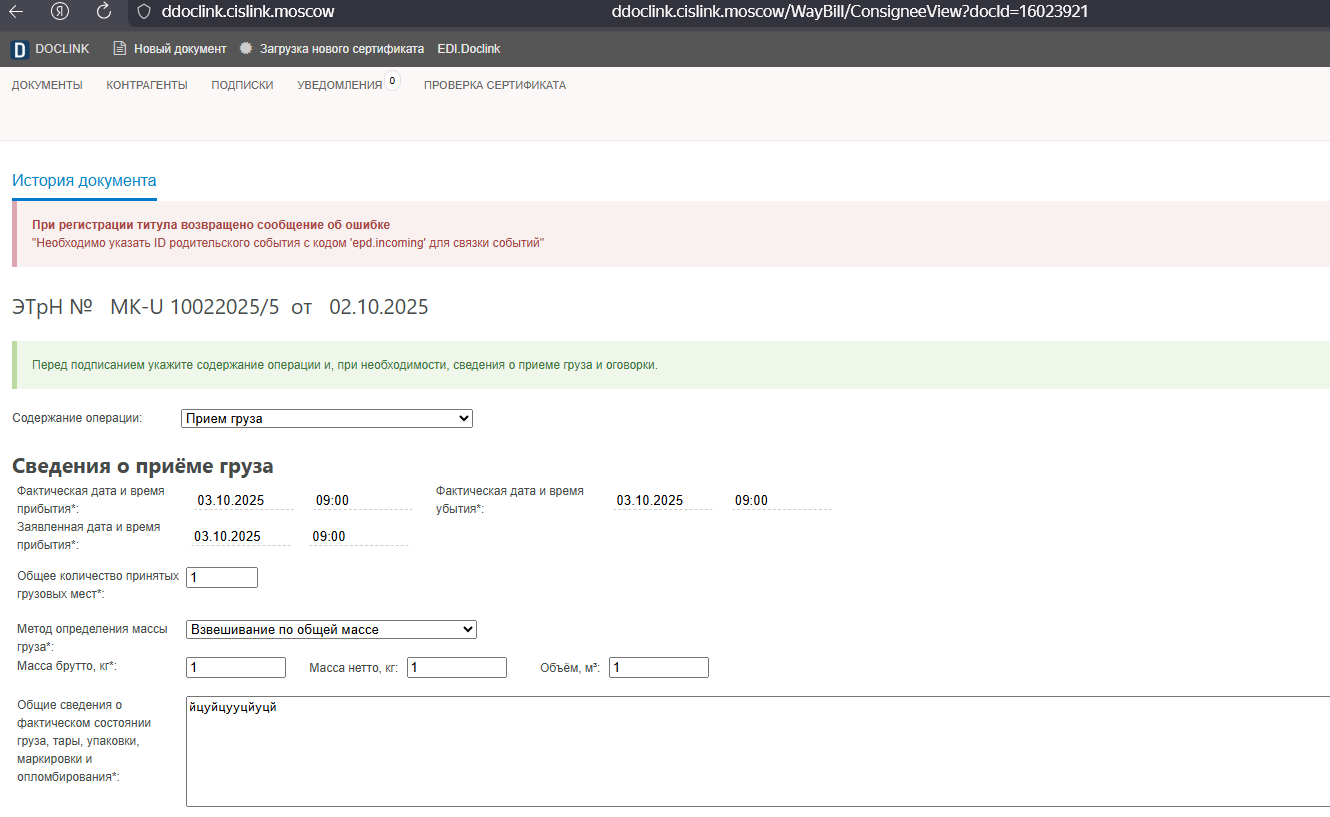Click the Масса брутто input field

tap(236, 667)
